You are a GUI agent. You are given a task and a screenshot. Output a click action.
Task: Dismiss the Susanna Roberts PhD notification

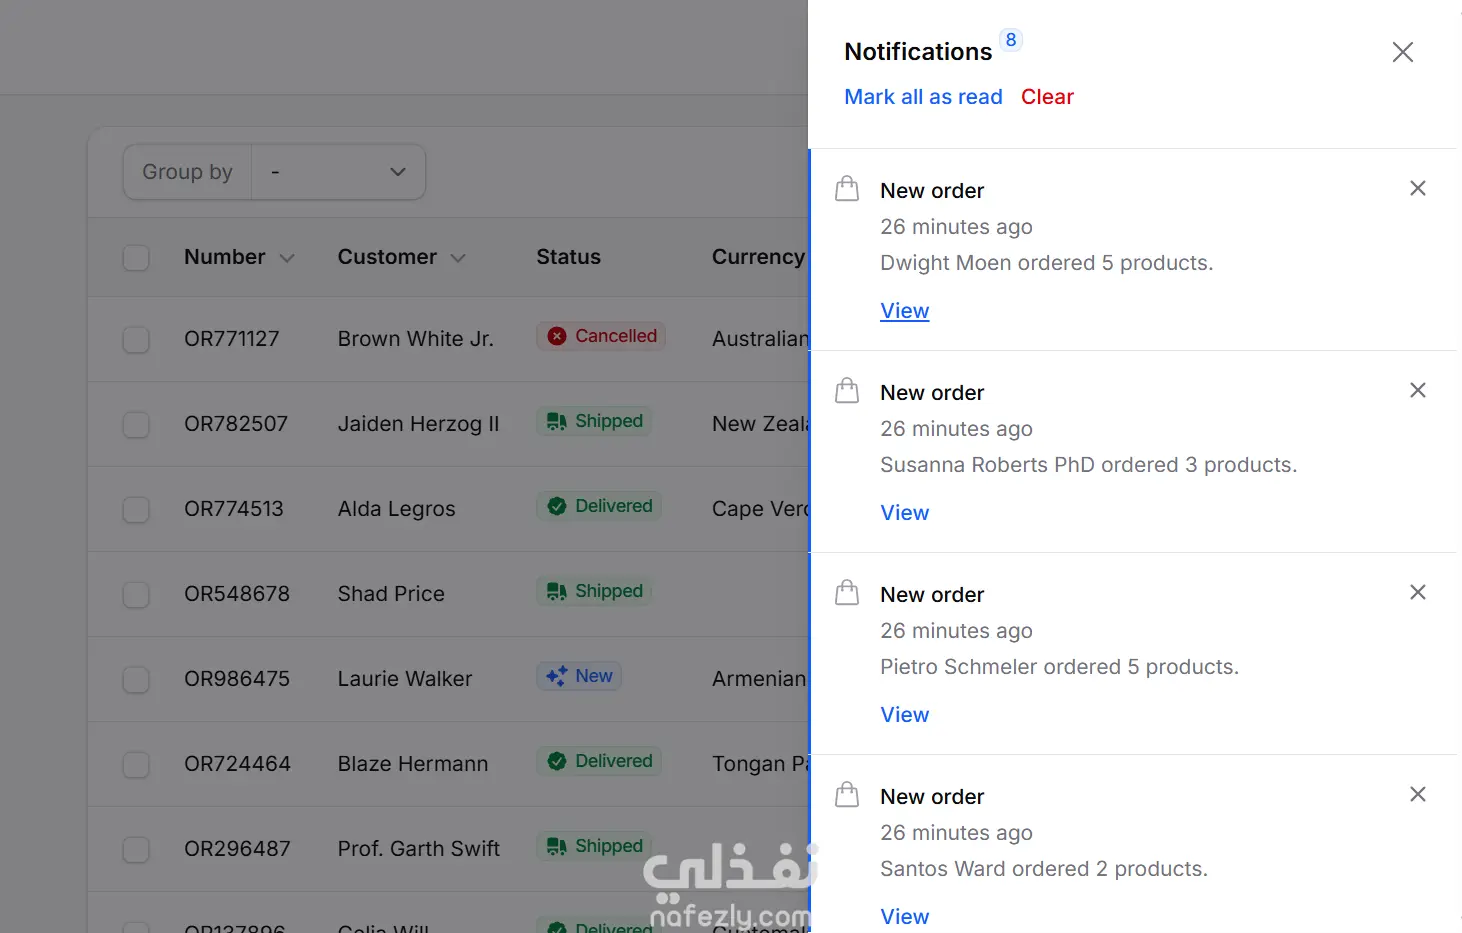(1417, 390)
